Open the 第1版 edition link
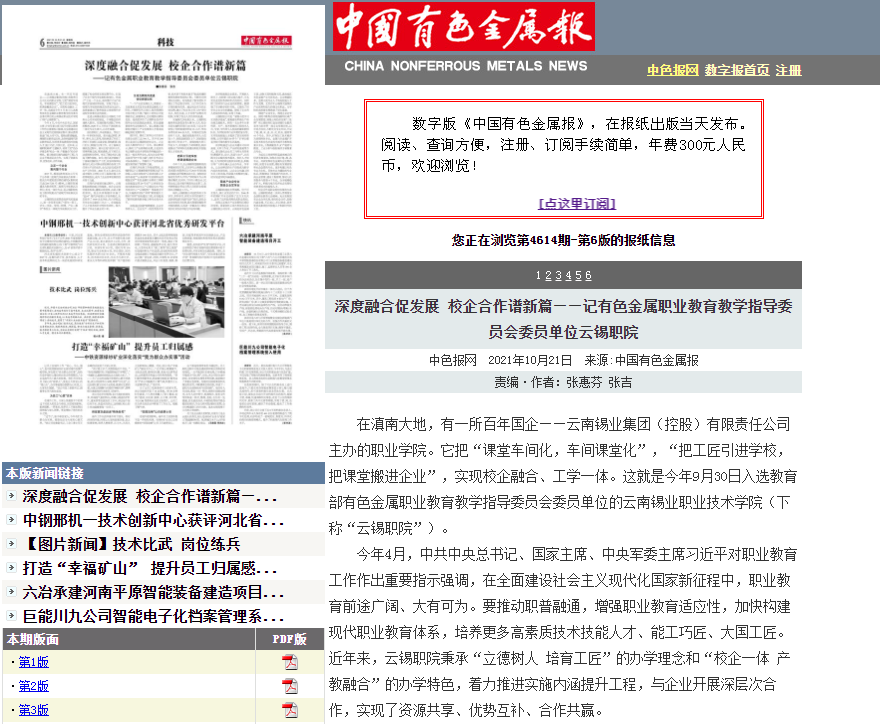Screen dimensions: 880x724 tap(33, 662)
